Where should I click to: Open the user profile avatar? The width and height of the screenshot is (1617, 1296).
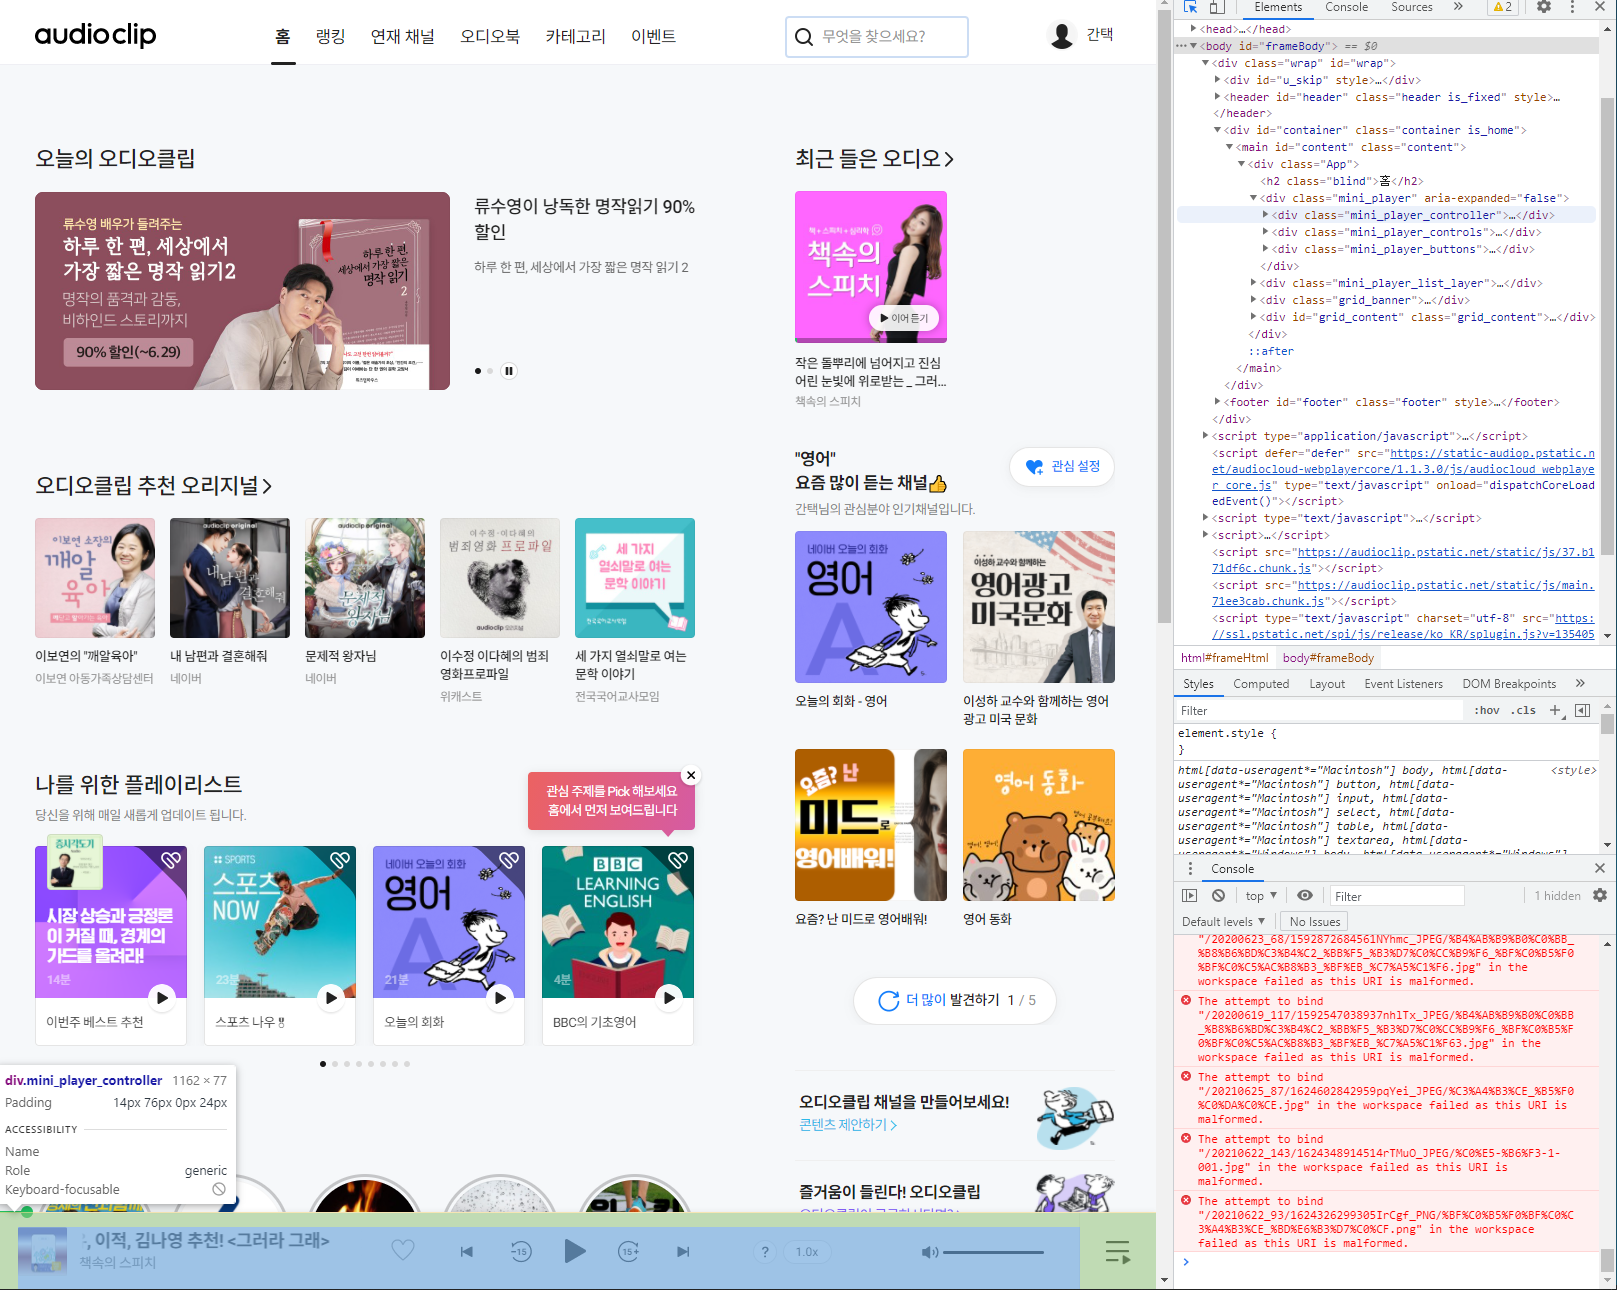coord(1062,35)
